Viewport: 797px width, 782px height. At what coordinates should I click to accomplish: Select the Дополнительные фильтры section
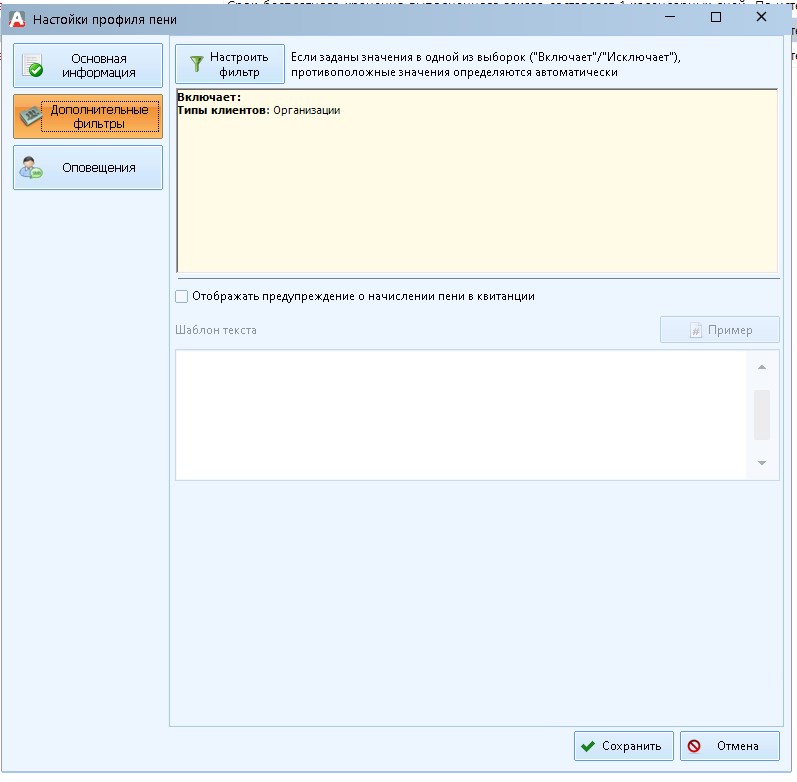[x=88, y=117]
